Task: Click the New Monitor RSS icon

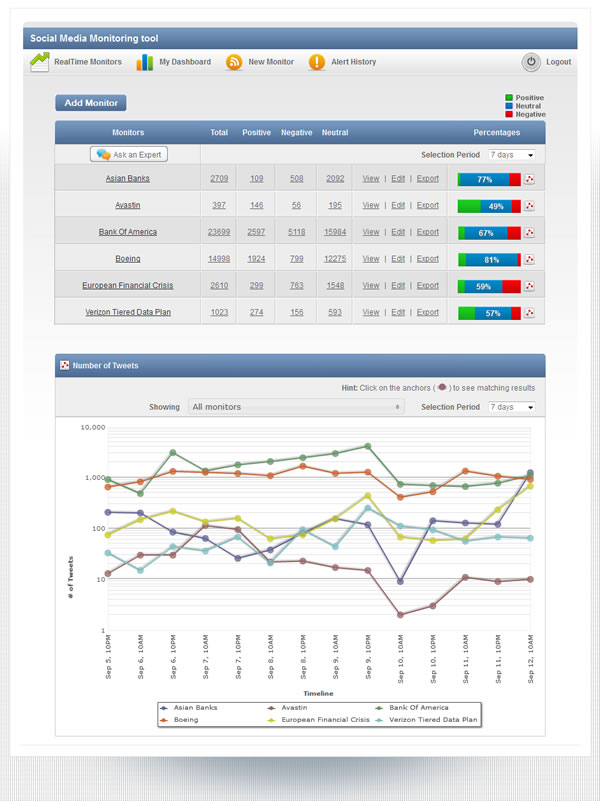Action: [x=234, y=62]
